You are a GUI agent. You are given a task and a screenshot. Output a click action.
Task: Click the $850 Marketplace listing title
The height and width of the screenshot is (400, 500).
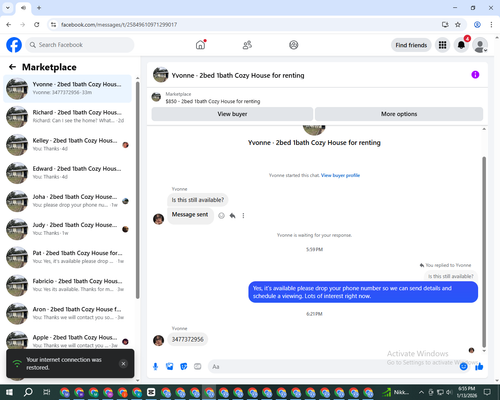(x=213, y=101)
